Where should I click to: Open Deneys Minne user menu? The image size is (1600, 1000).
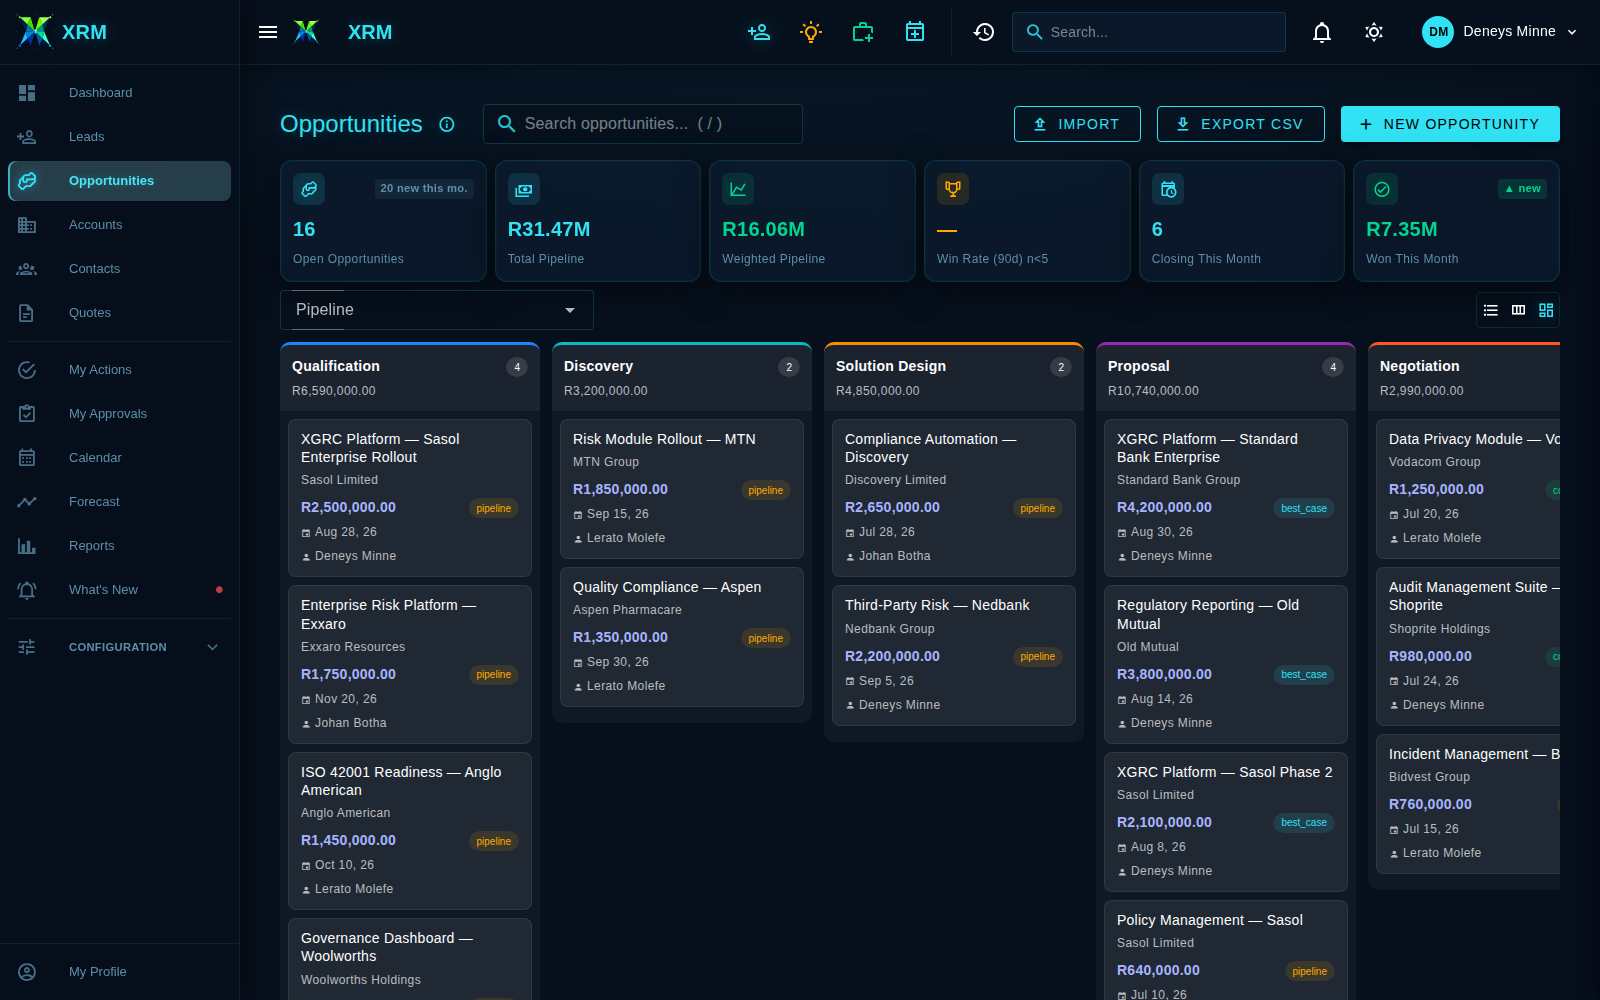click(1500, 32)
